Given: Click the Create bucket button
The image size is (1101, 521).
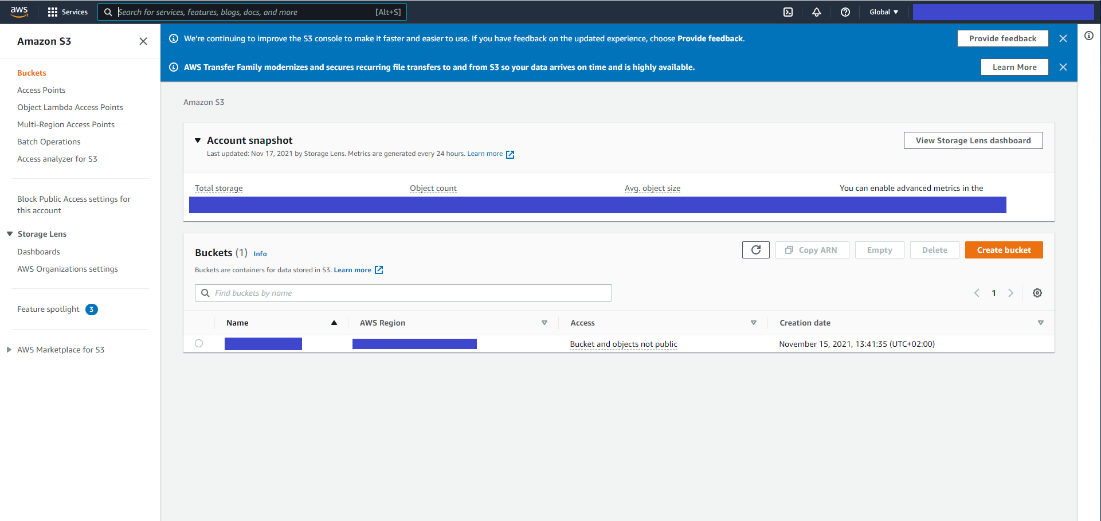Looking at the screenshot, I should pyautogui.click(x=1003, y=250).
